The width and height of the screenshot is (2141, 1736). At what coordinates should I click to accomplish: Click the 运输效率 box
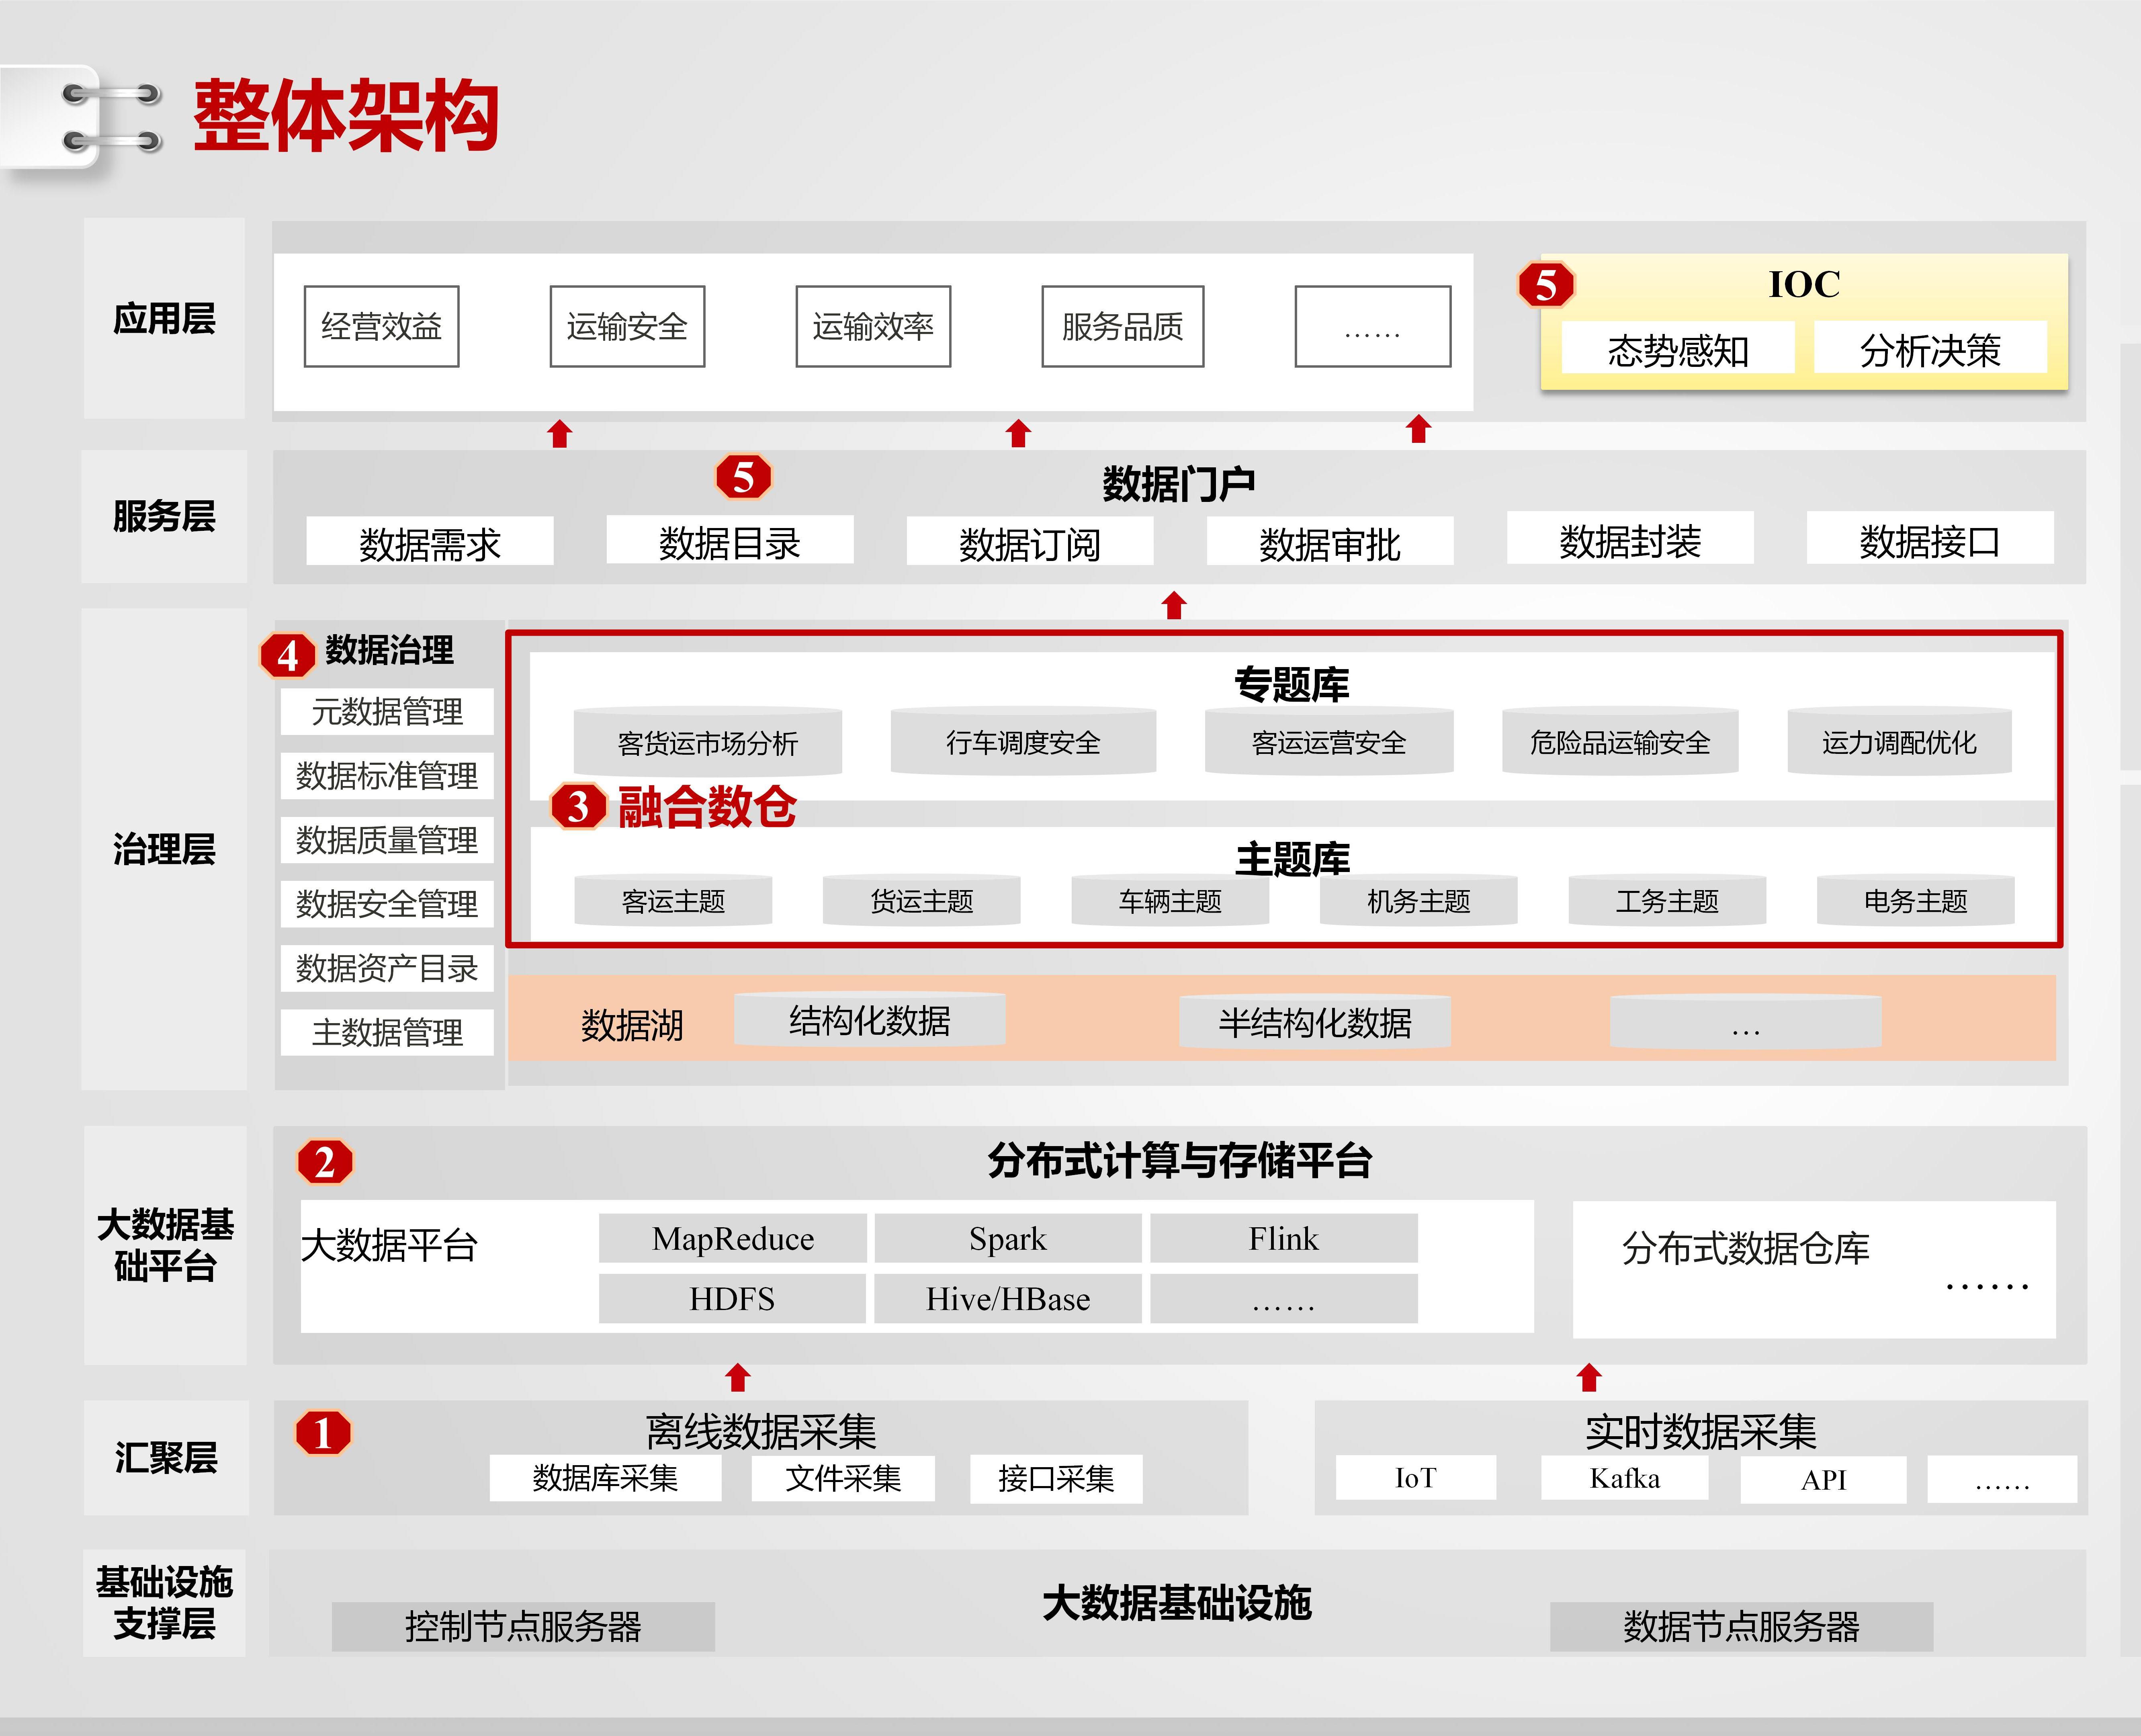[873, 327]
